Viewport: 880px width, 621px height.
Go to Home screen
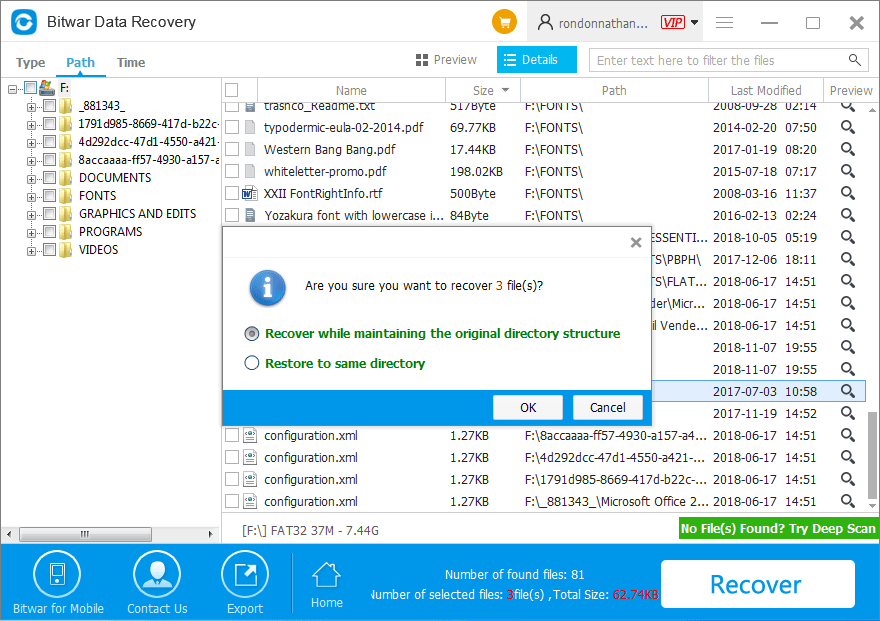(x=327, y=585)
